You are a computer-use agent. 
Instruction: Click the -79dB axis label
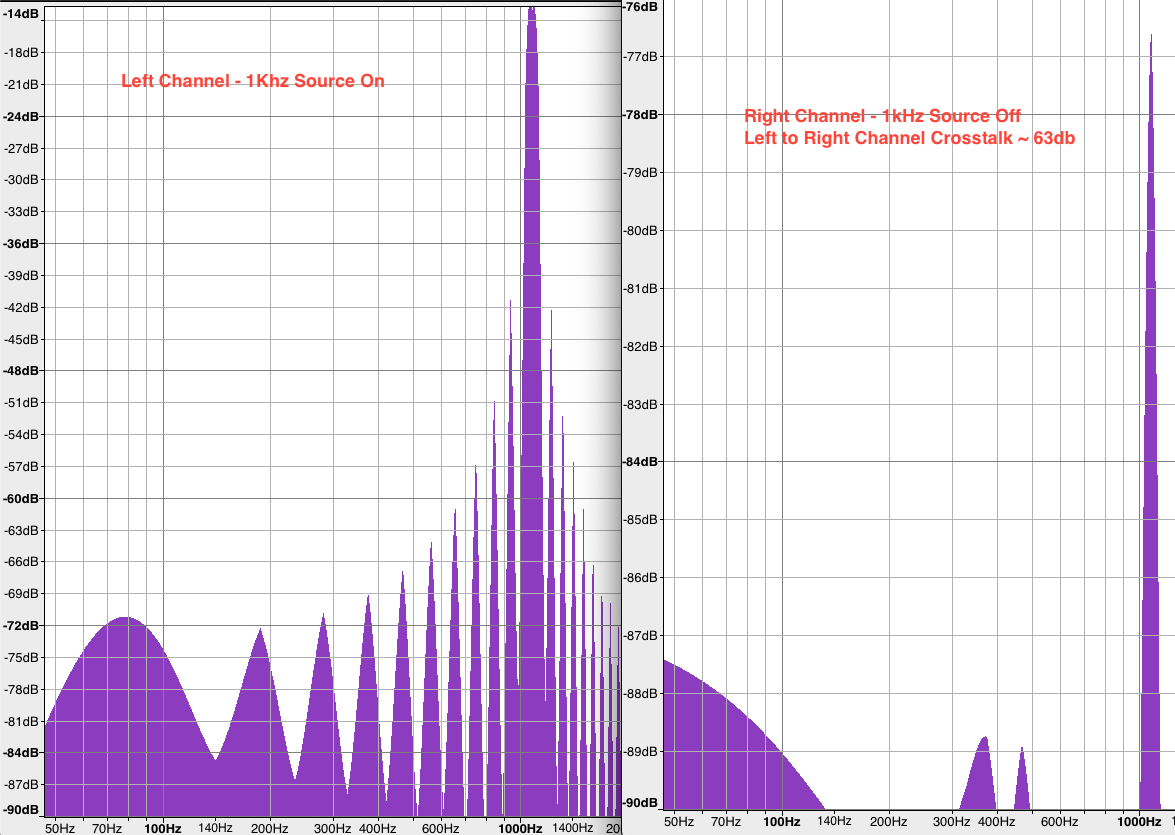(641, 172)
